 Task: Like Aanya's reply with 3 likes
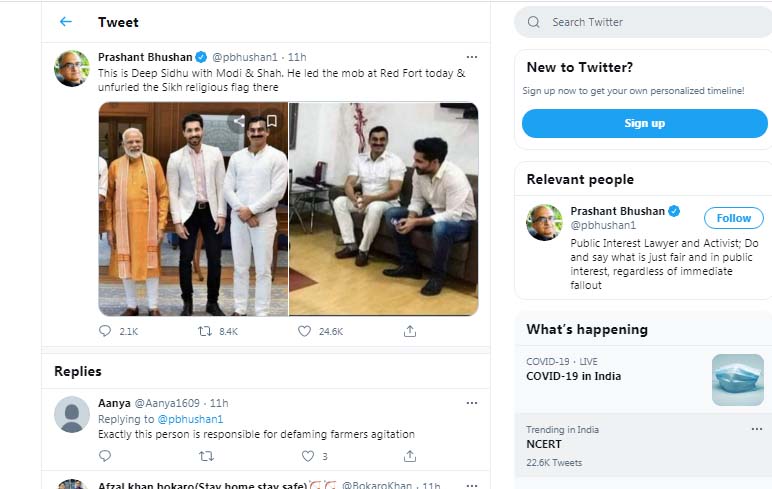coord(308,456)
